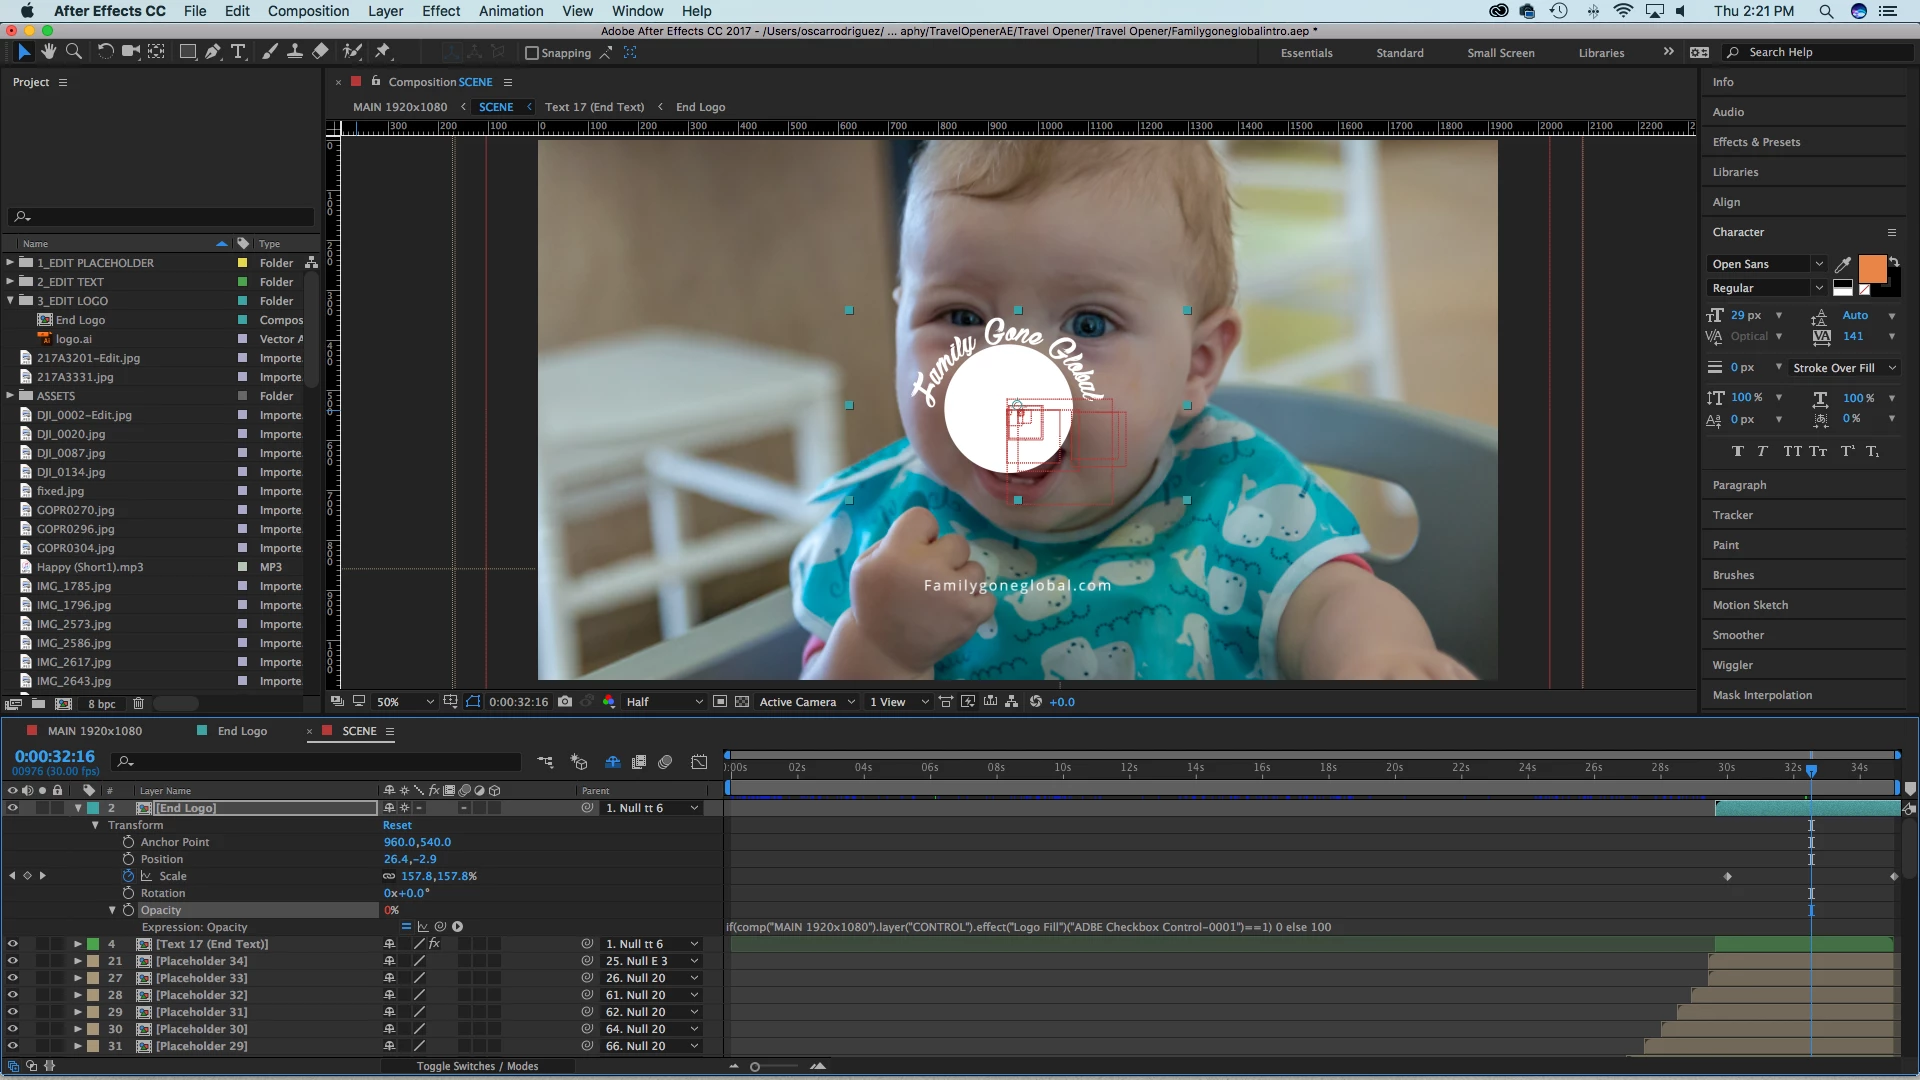Open the 50% magnification dropdown
The height and width of the screenshot is (1080, 1920).
[x=404, y=702]
